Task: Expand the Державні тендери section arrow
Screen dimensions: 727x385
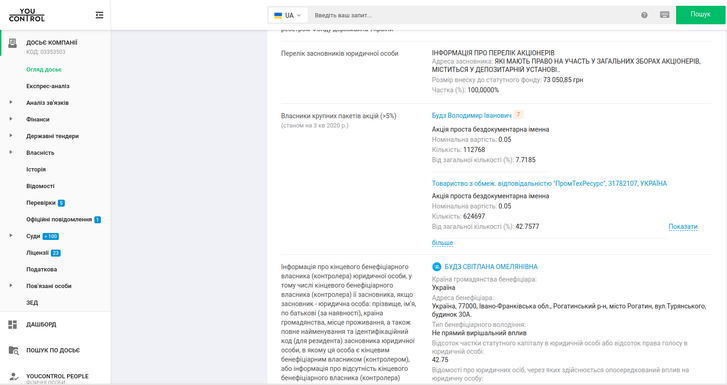Action: 11,135
